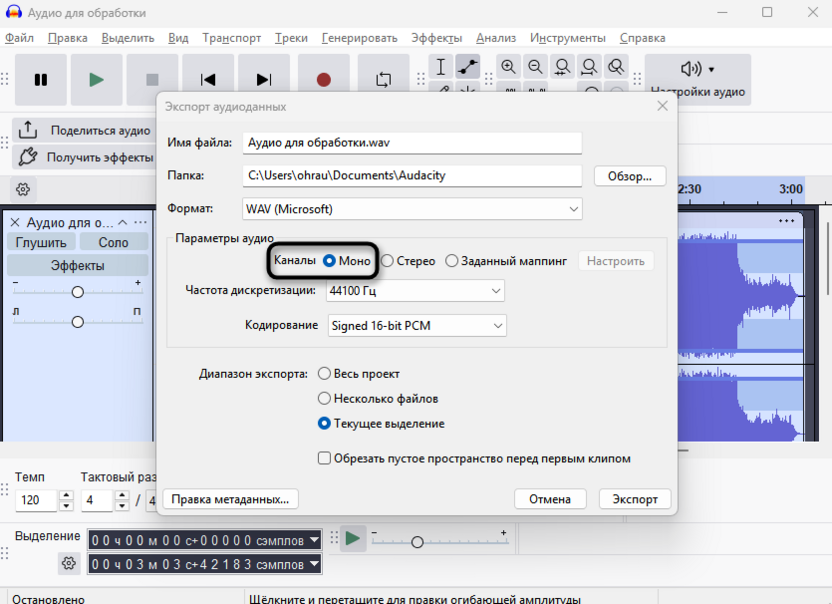Open the sample rate dropdown 44100 Гц
This screenshot has height=604, width=832.
tap(415, 291)
